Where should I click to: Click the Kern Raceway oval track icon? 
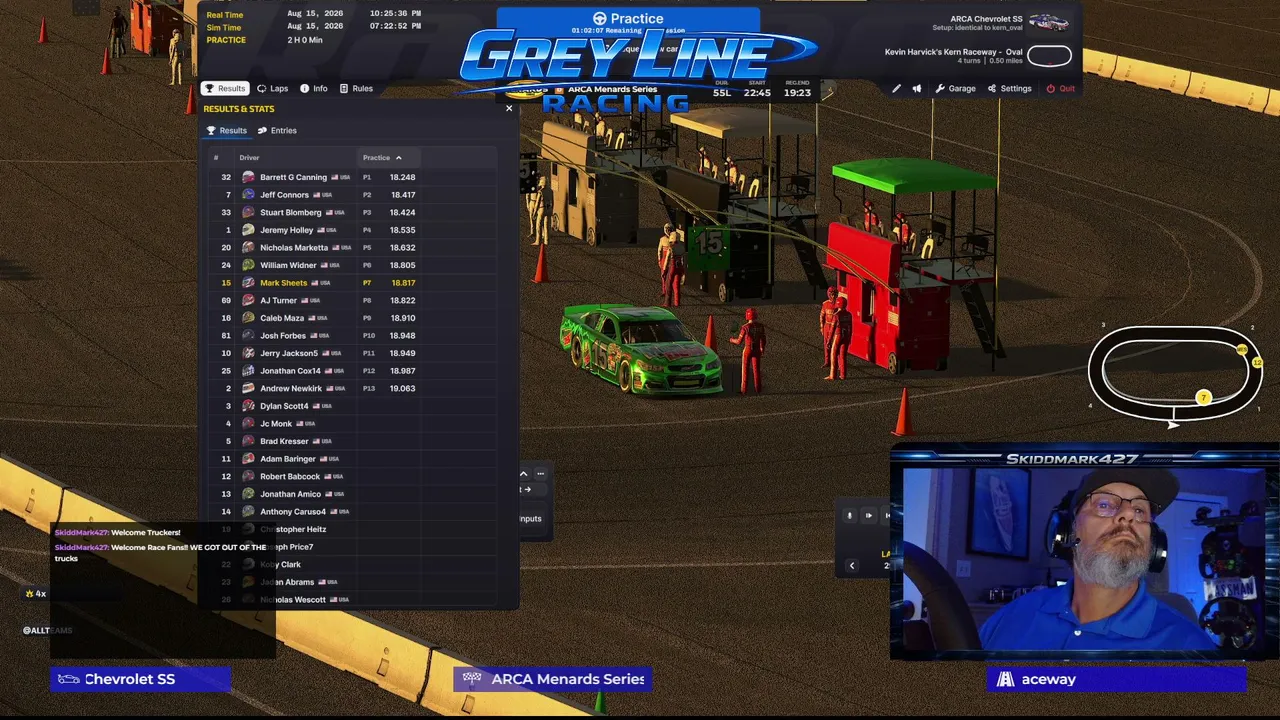tap(1049, 56)
